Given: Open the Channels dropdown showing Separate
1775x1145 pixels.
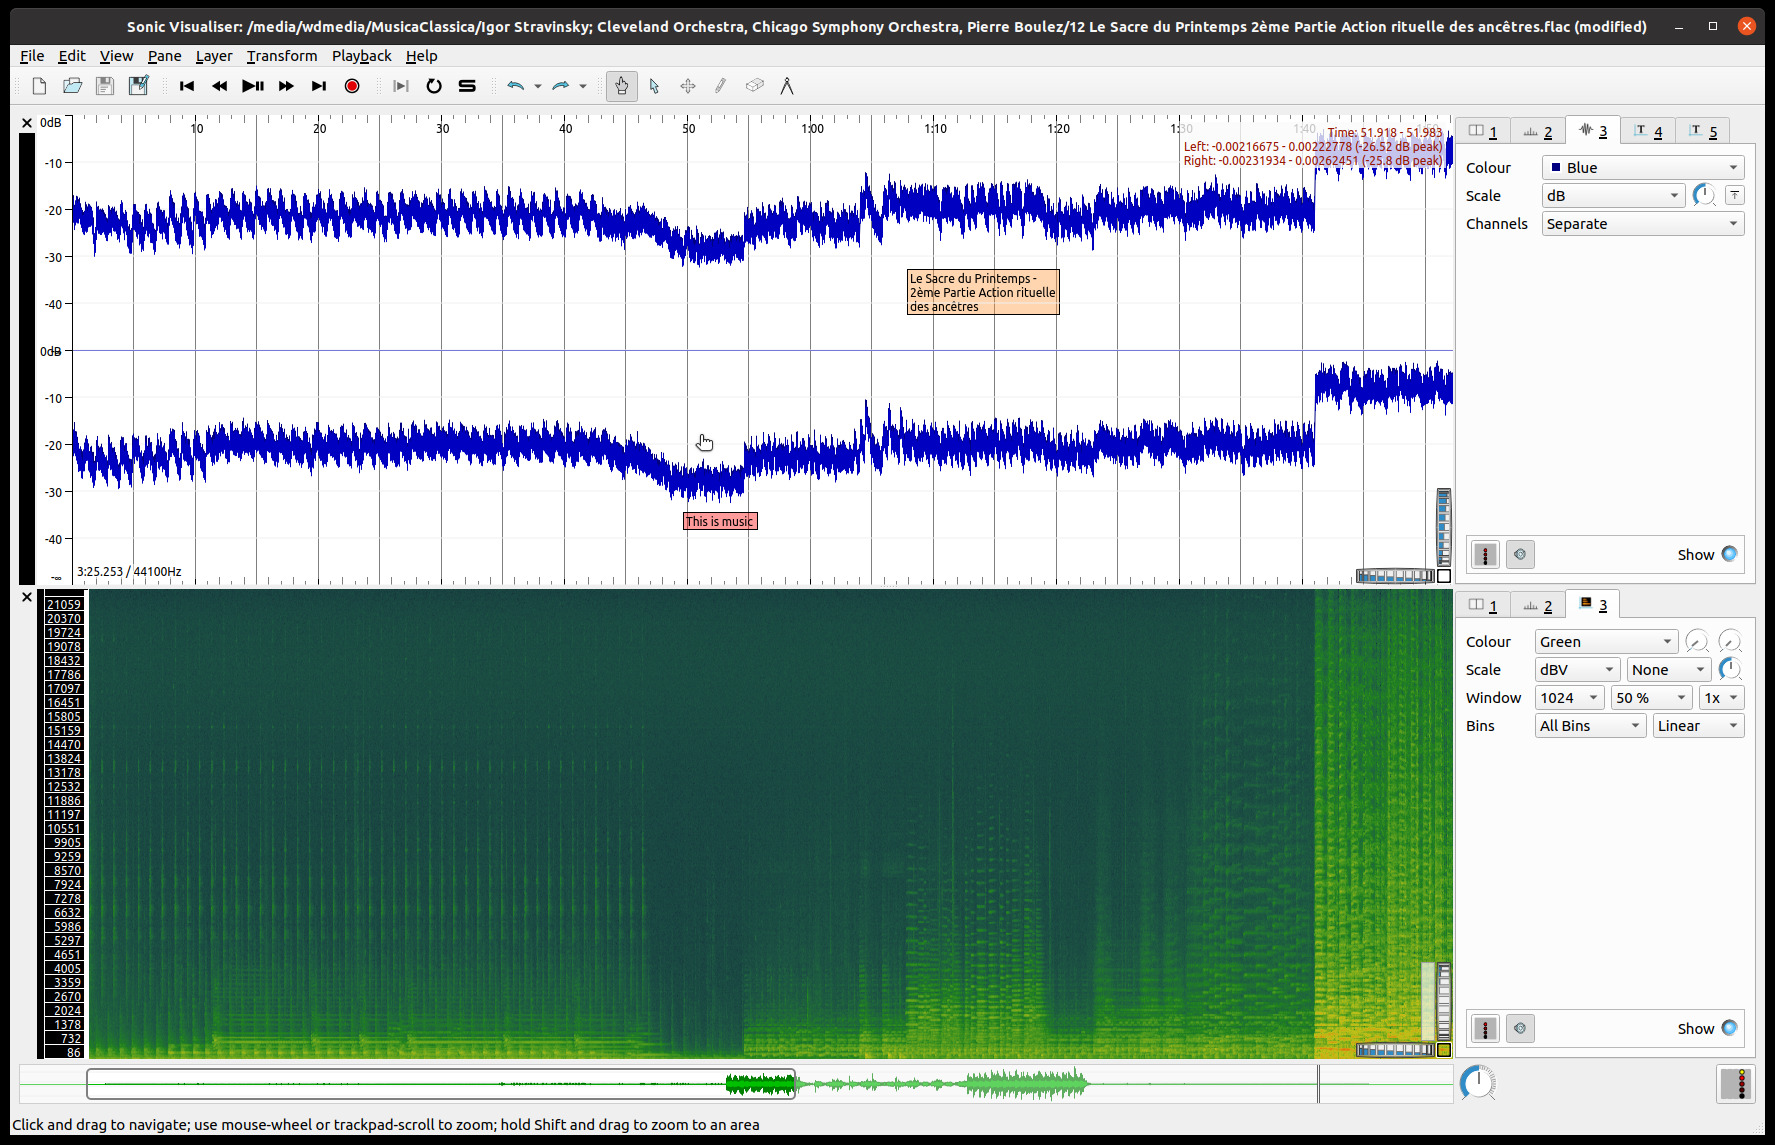Looking at the screenshot, I should pyautogui.click(x=1643, y=223).
